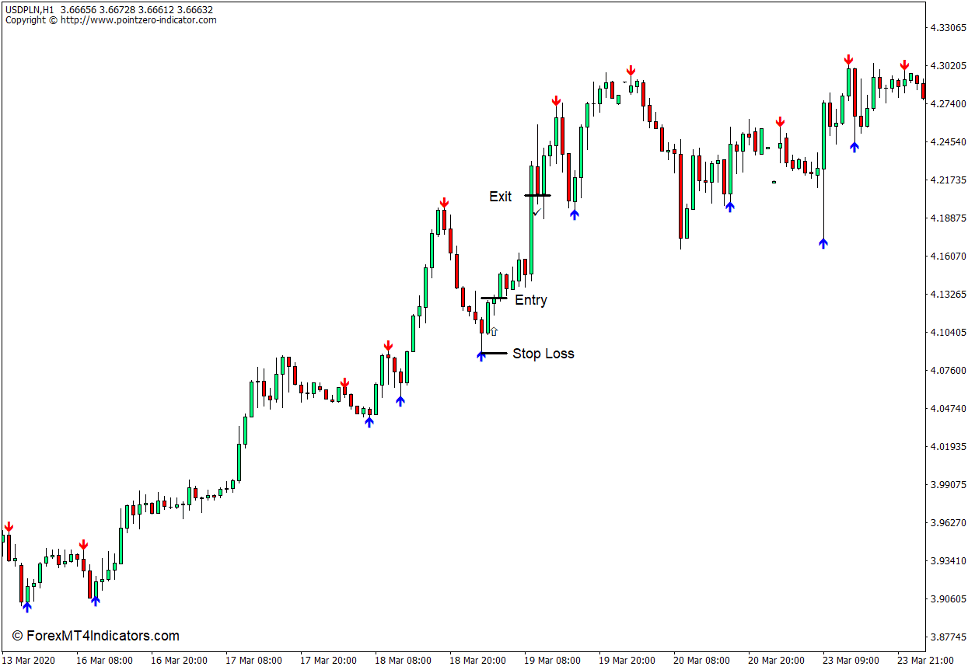Click the checkmark symbol below the Exit line

(538, 212)
